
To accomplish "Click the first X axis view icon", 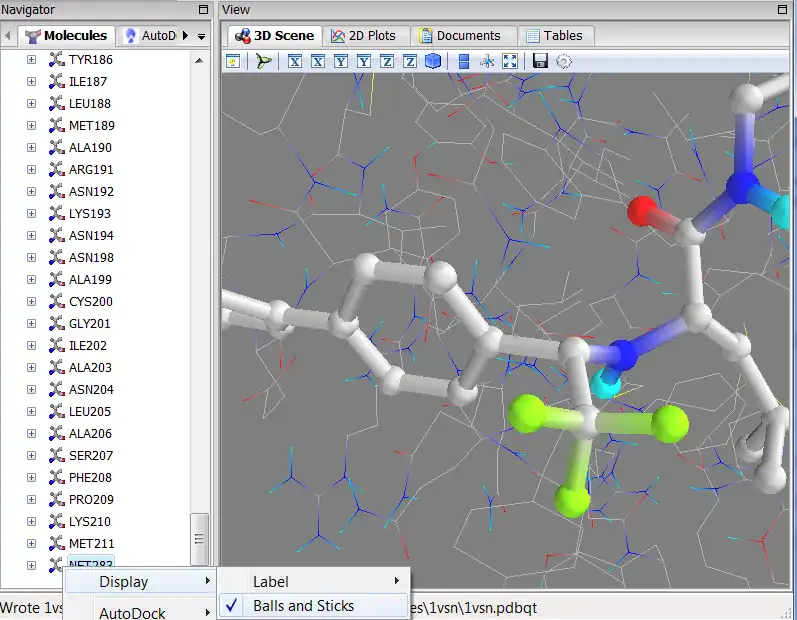I will 295,61.
